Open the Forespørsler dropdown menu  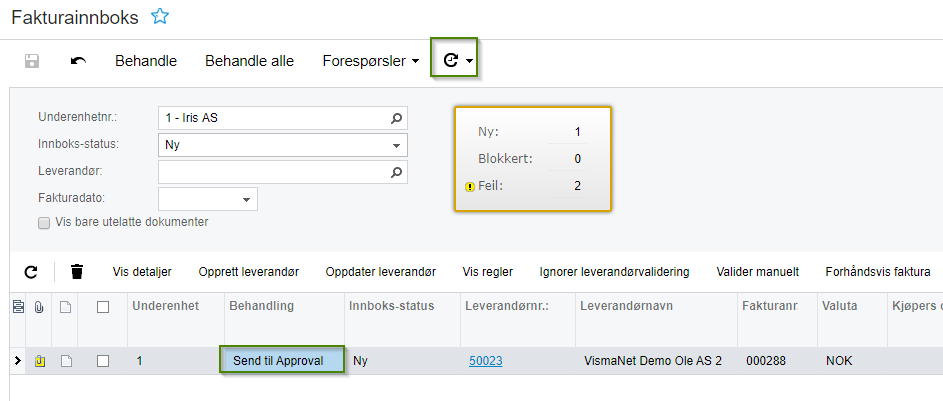point(370,61)
